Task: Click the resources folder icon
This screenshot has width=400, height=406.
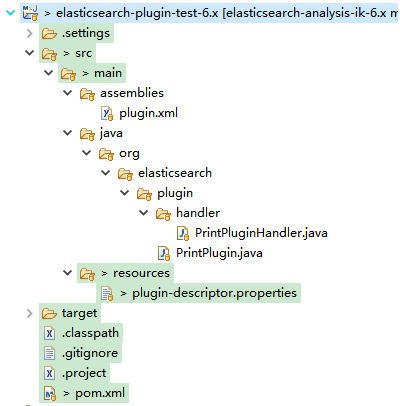Action: (87, 274)
